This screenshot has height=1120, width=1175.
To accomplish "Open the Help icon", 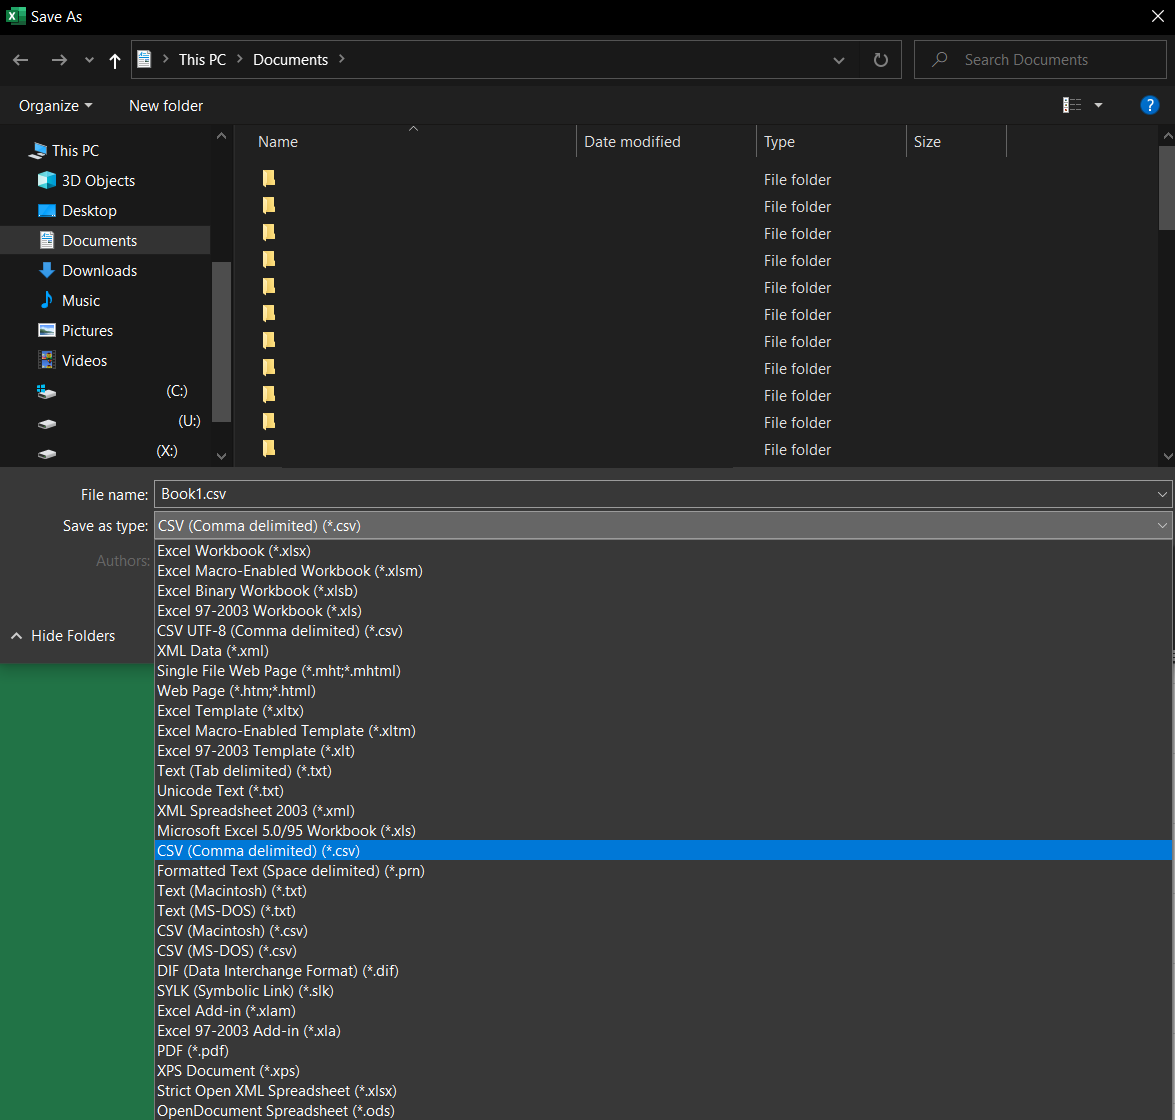I will (1149, 105).
